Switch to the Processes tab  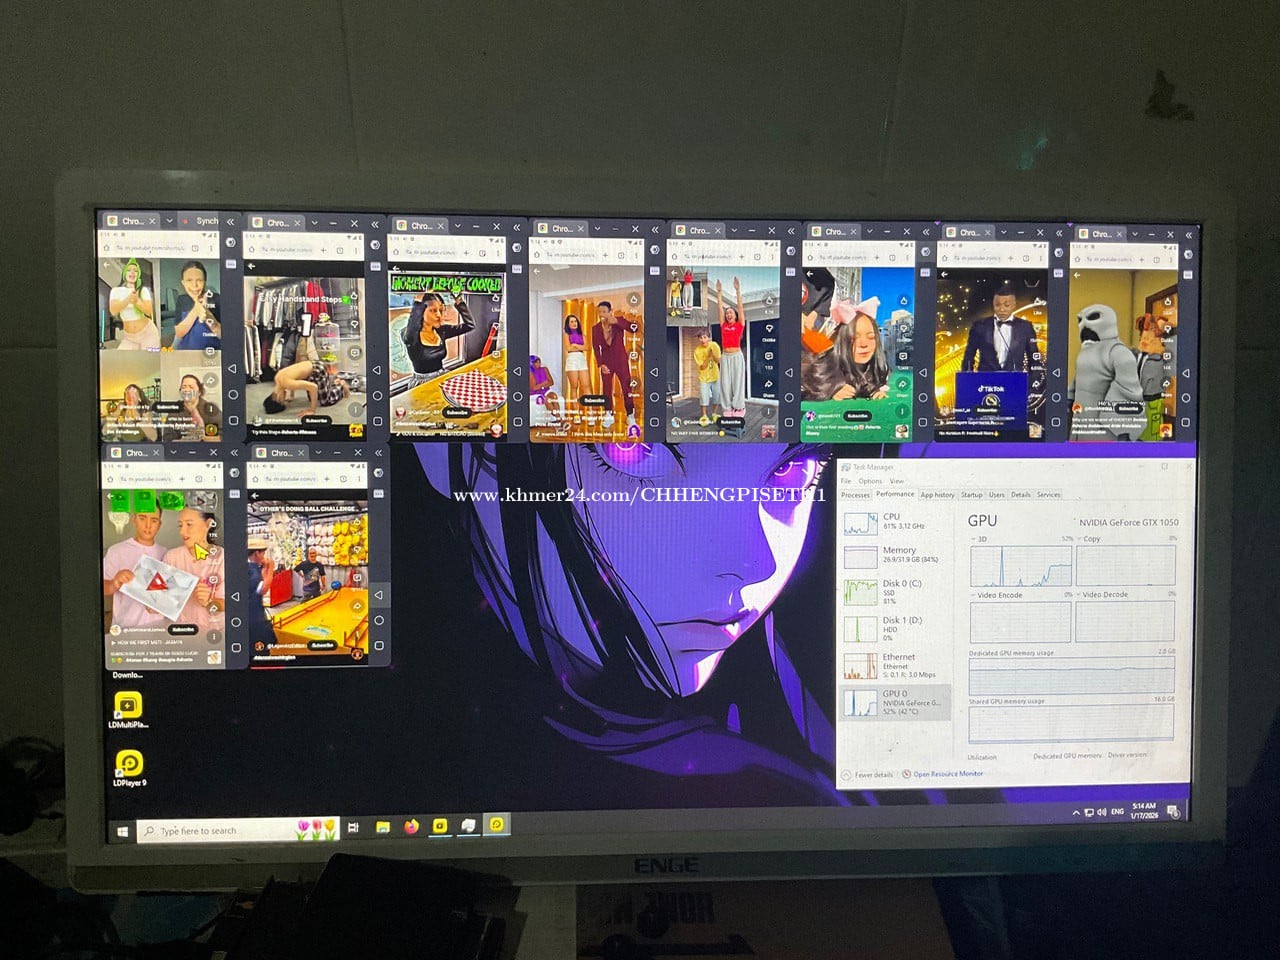coord(855,495)
